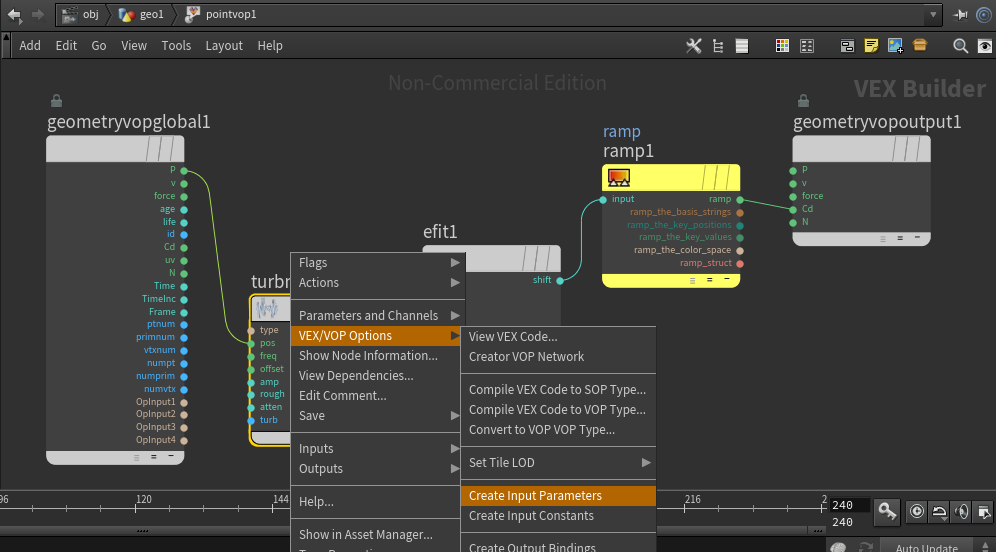
Task: Click the lock above geometryvopglobal1
Action: coord(57,100)
